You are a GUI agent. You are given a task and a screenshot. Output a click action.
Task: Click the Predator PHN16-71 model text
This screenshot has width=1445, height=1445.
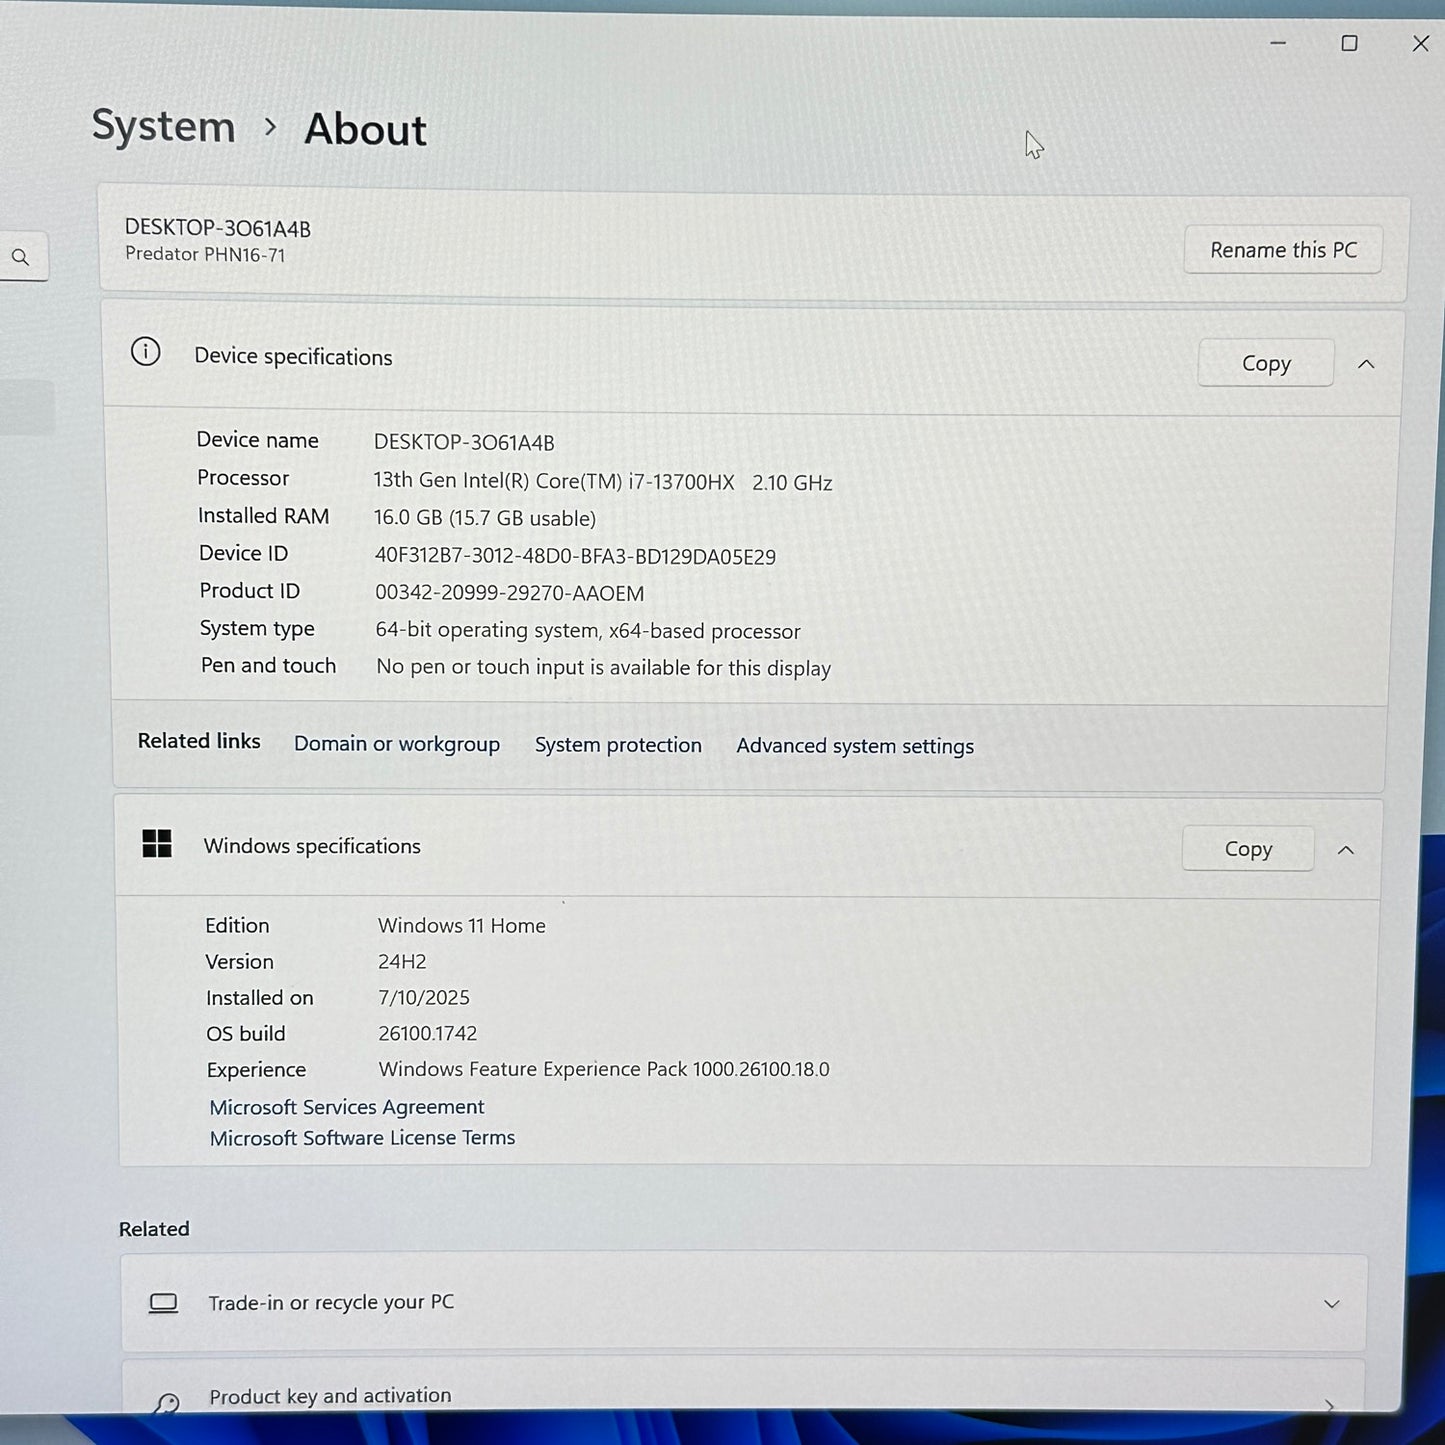[x=205, y=255]
